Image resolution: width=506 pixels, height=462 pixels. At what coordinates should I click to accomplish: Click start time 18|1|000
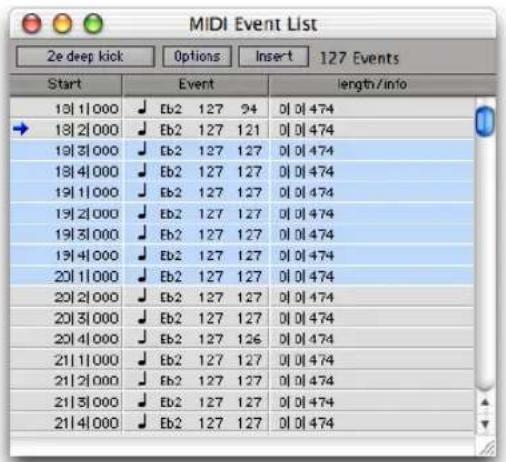click(87, 109)
